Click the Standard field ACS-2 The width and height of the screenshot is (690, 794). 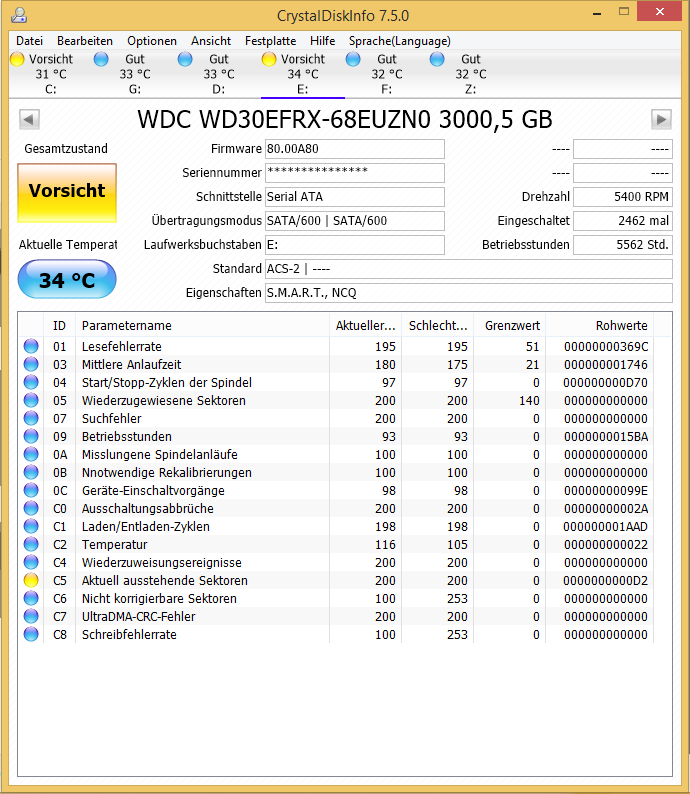(469, 269)
